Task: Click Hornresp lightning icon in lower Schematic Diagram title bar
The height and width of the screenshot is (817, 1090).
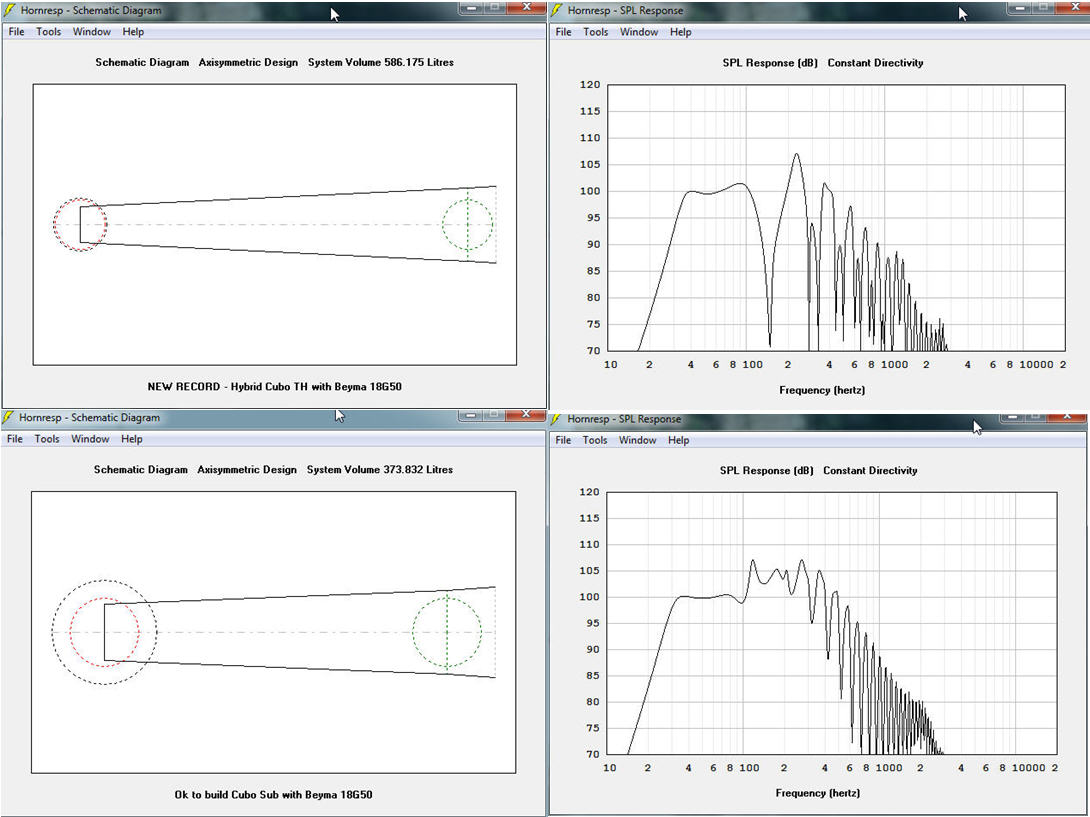Action: coord(8,417)
